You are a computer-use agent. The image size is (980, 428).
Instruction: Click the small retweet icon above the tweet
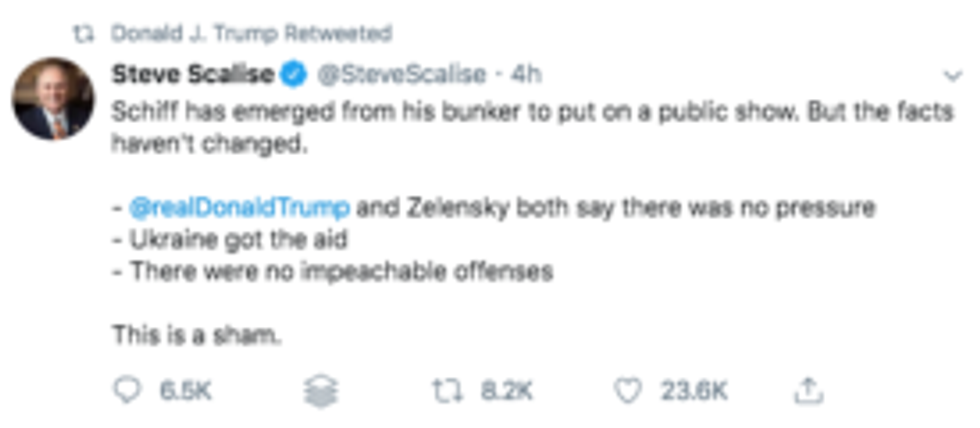pos(84,34)
